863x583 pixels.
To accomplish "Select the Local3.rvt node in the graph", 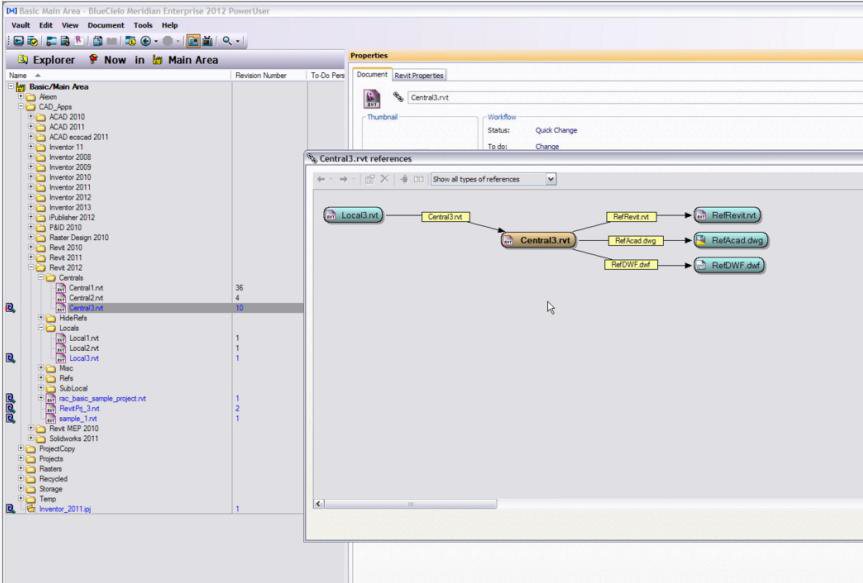I will point(353,215).
